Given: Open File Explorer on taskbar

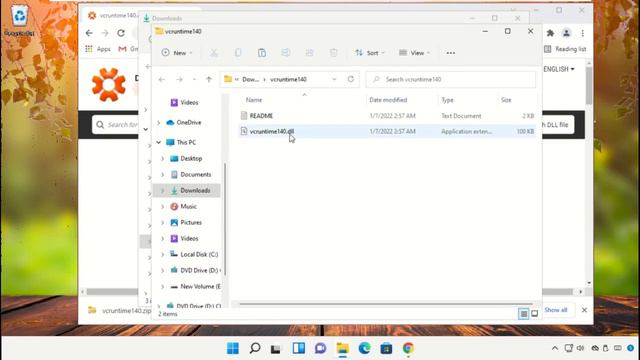Looking at the screenshot, I should pyautogui.click(x=342, y=348).
